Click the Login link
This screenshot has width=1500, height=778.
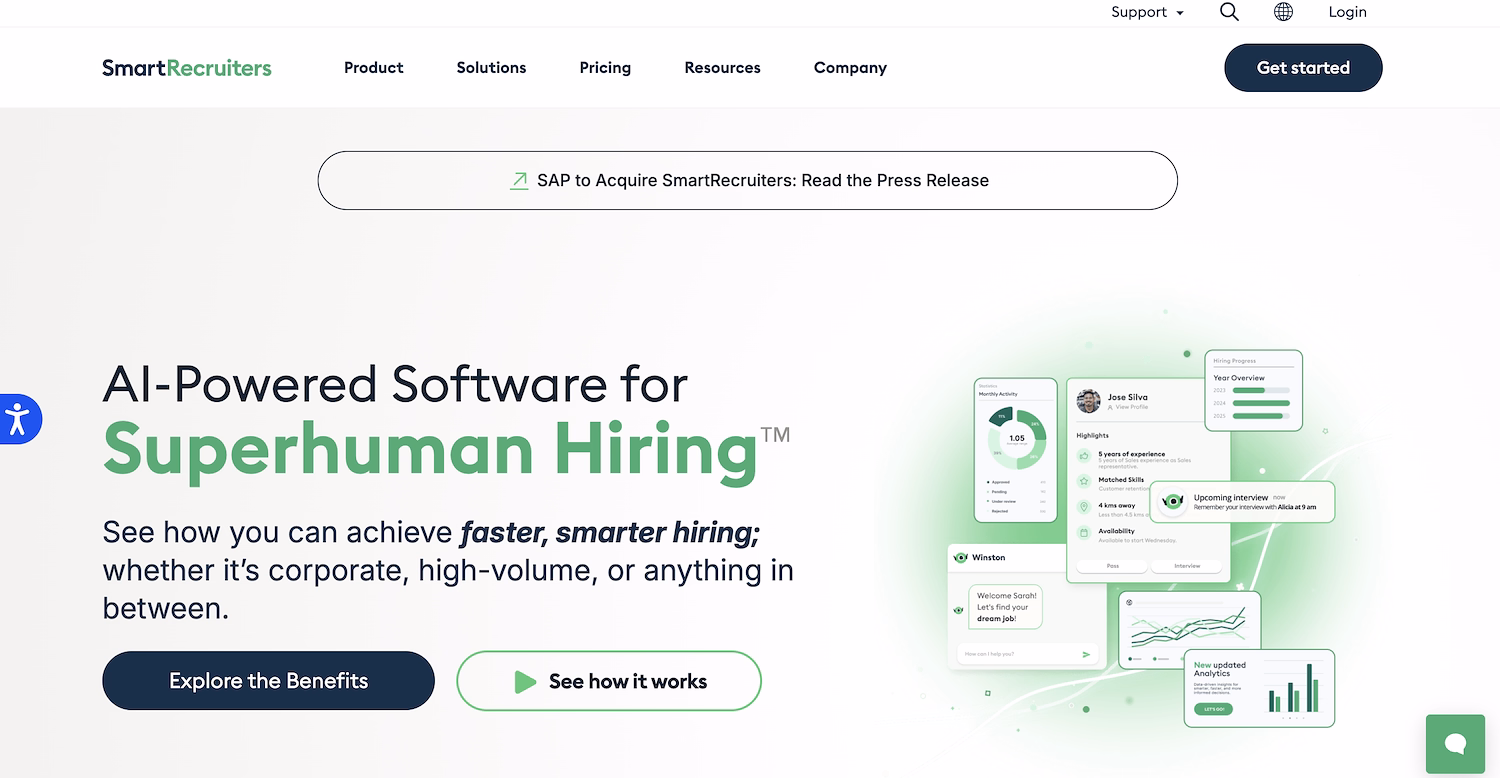tap(1347, 12)
